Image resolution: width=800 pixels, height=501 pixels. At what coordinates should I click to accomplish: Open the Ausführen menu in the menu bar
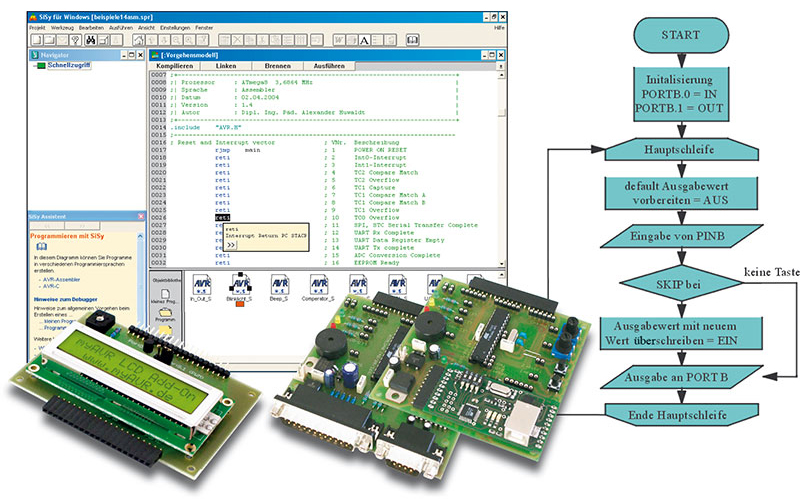(121, 28)
